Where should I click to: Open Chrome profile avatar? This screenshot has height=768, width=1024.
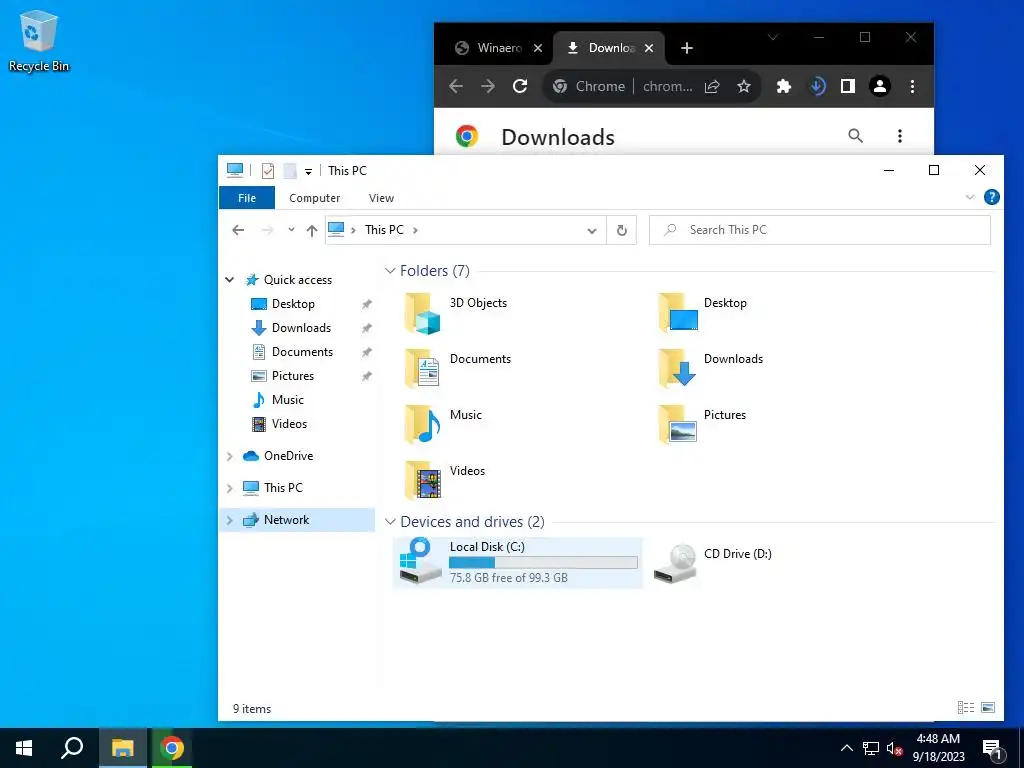coord(880,86)
